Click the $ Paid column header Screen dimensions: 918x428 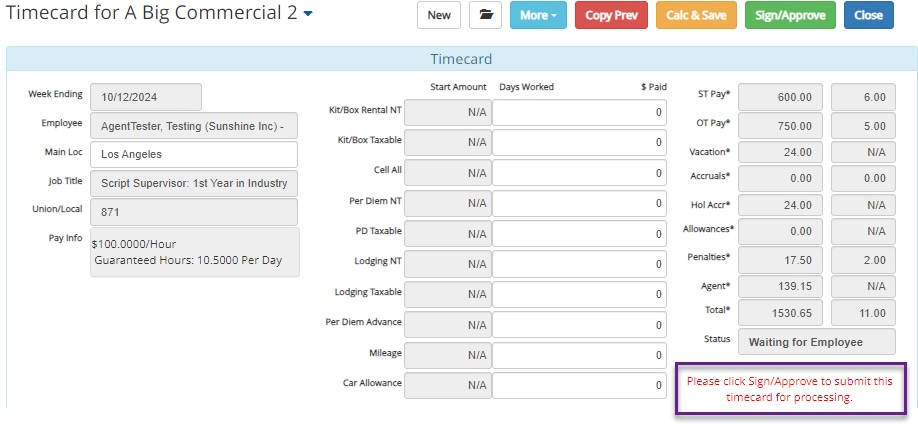[653, 87]
